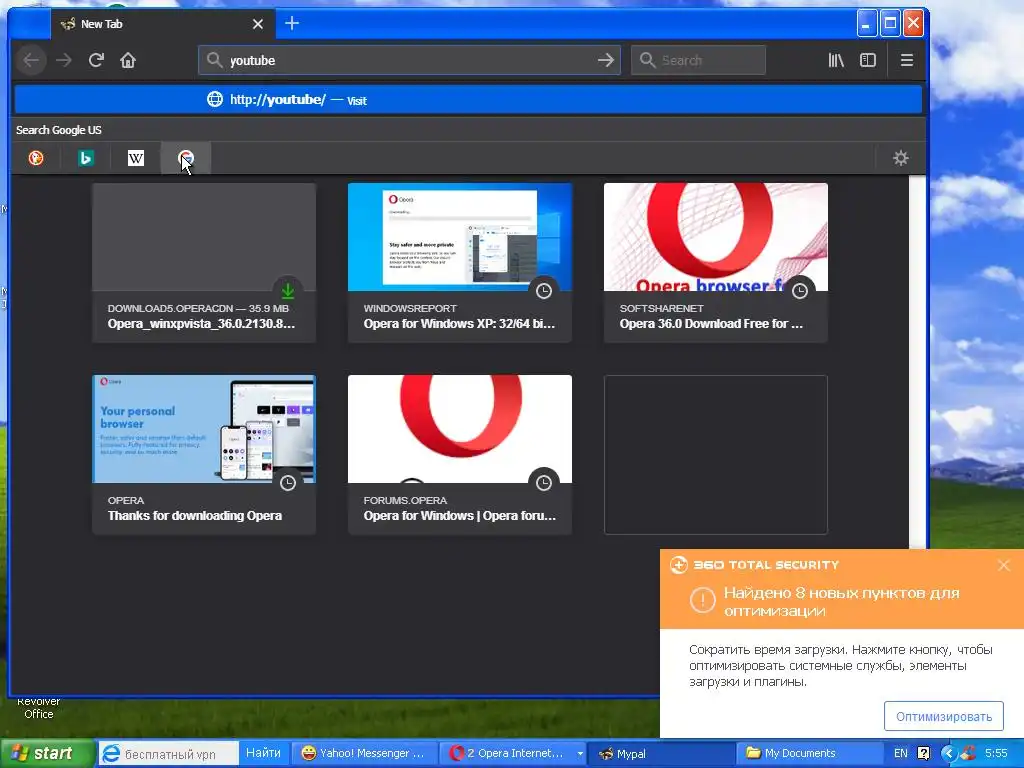Open My Documents from the taskbar
Viewport: 1024px width, 768px height.
tap(810, 753)
